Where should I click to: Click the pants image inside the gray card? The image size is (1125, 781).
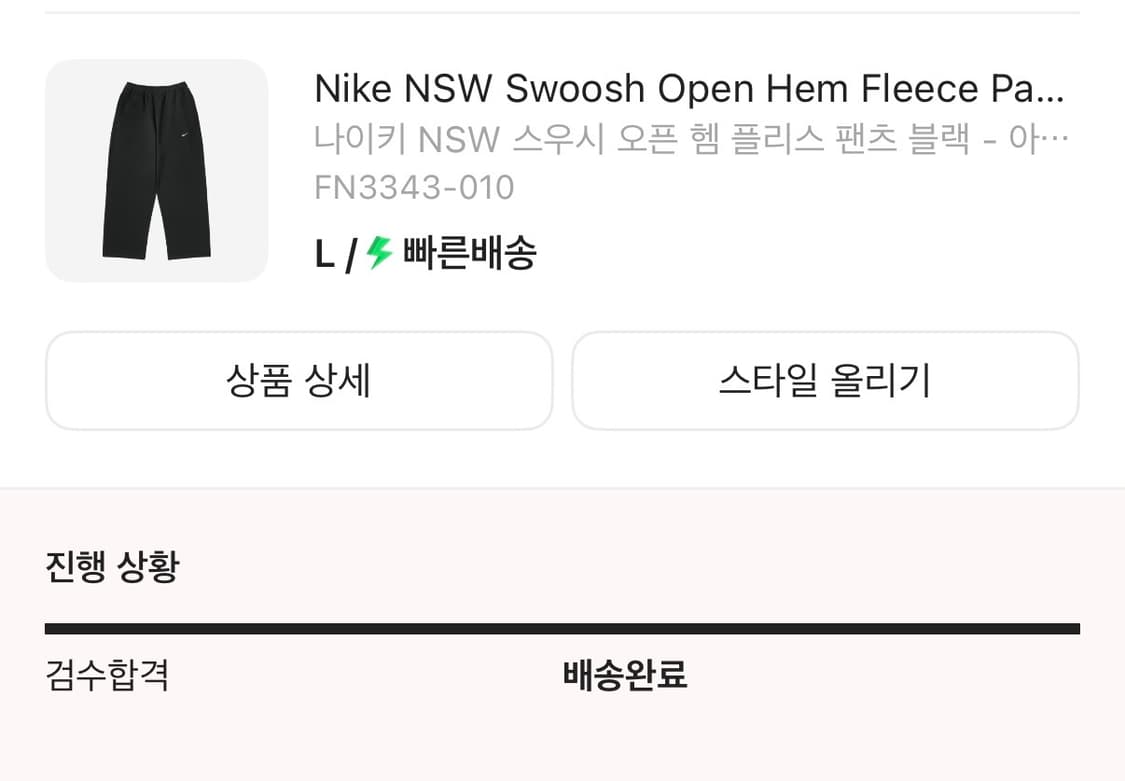(156, 171)
